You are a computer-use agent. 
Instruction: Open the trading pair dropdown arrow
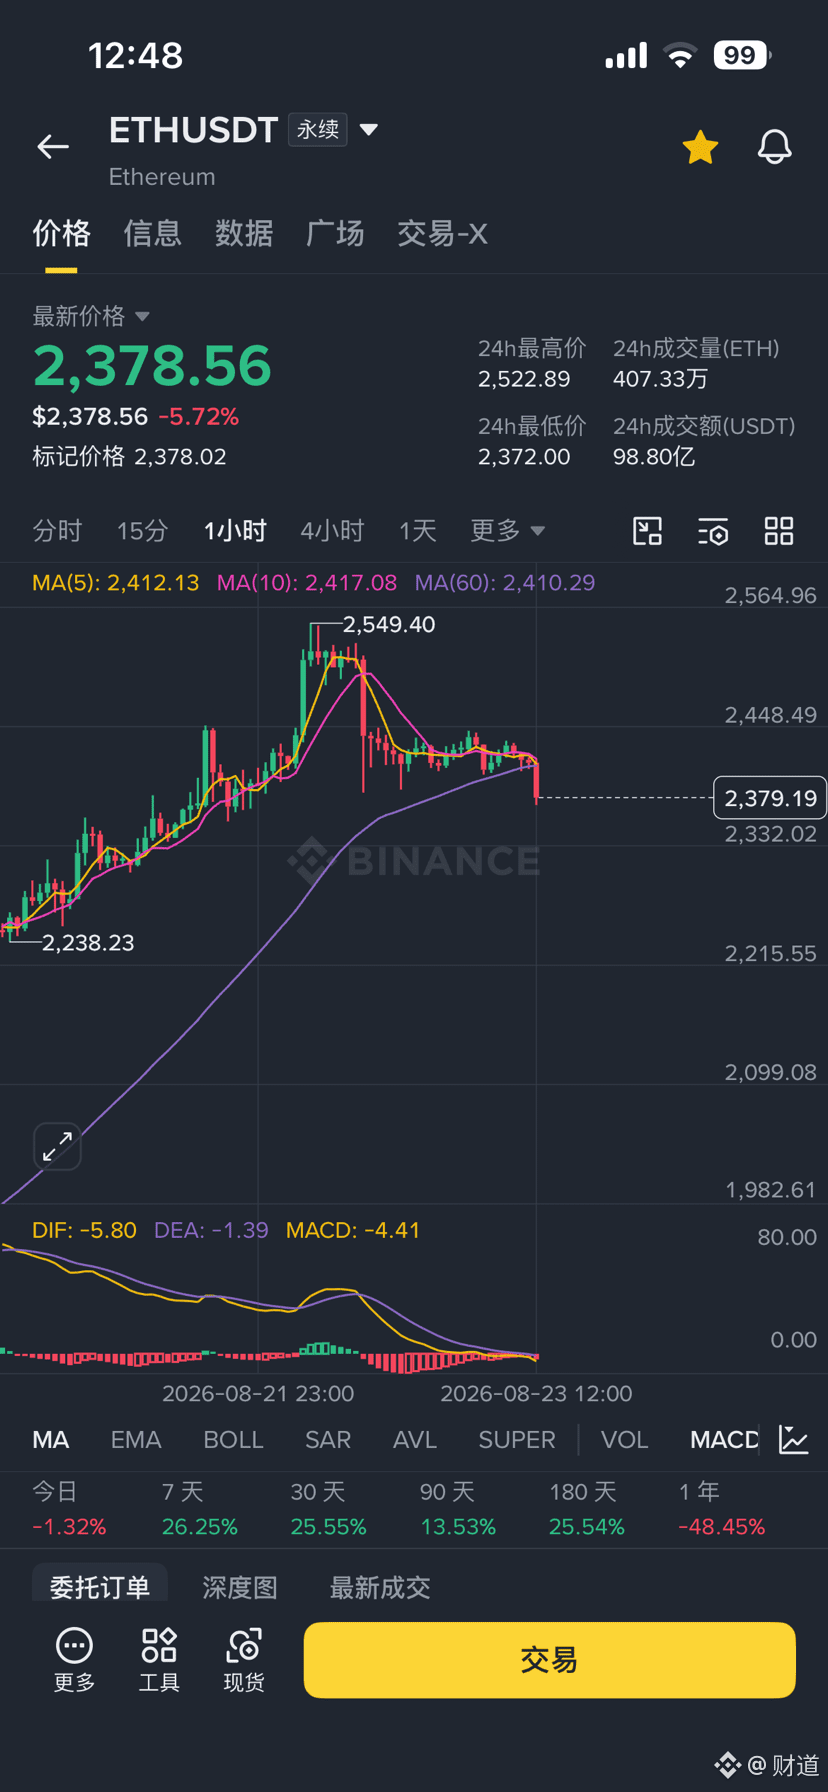coord(368,130)
